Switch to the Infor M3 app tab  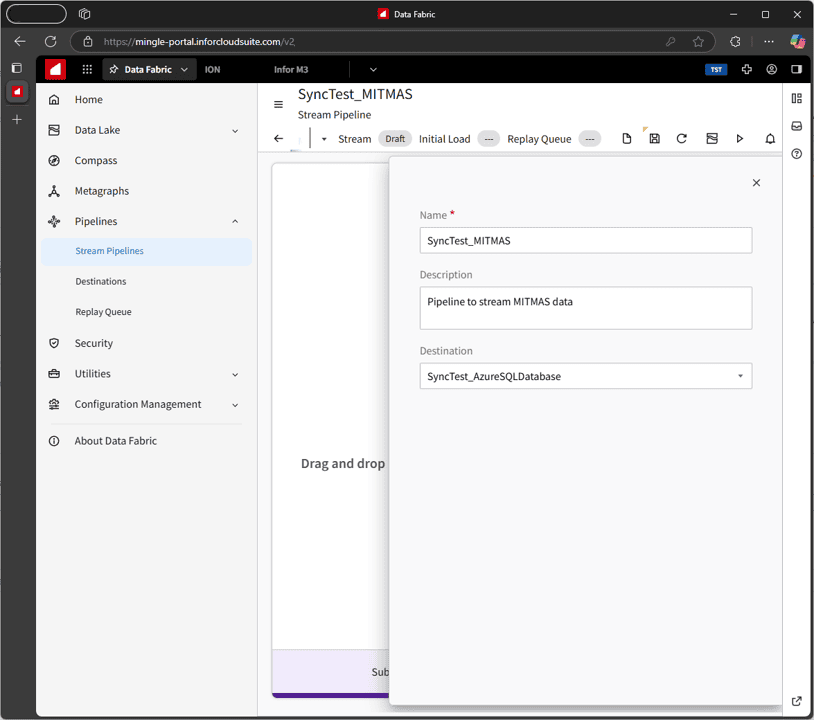[x=291, y=69]
